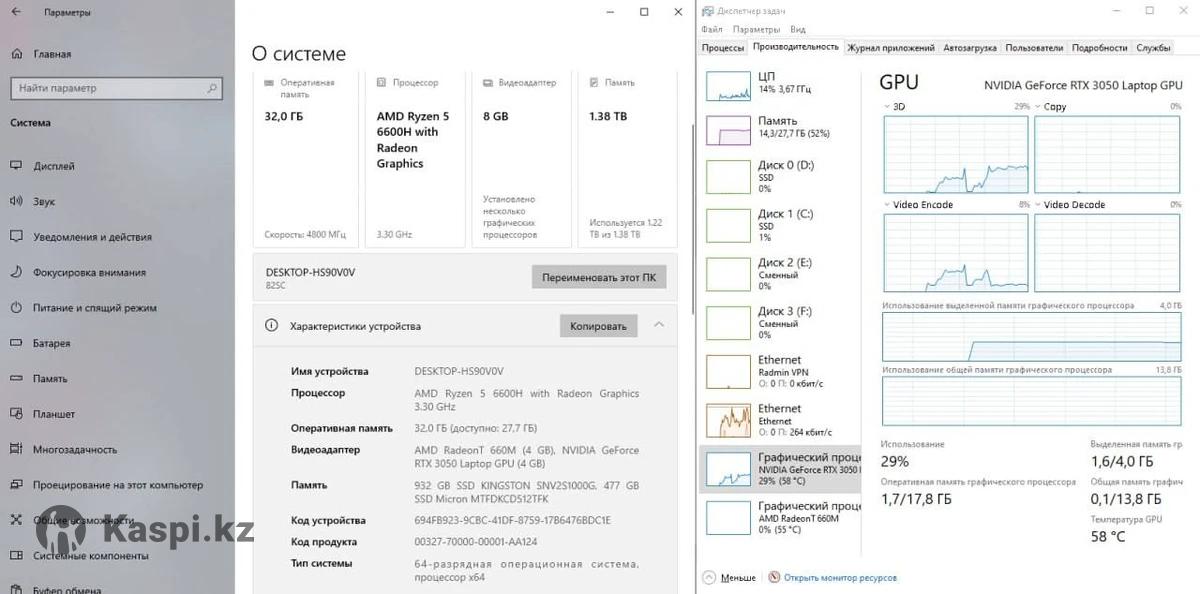Open the 3D graph engine dropdown

pyautogui.click(x=887, y=107)
